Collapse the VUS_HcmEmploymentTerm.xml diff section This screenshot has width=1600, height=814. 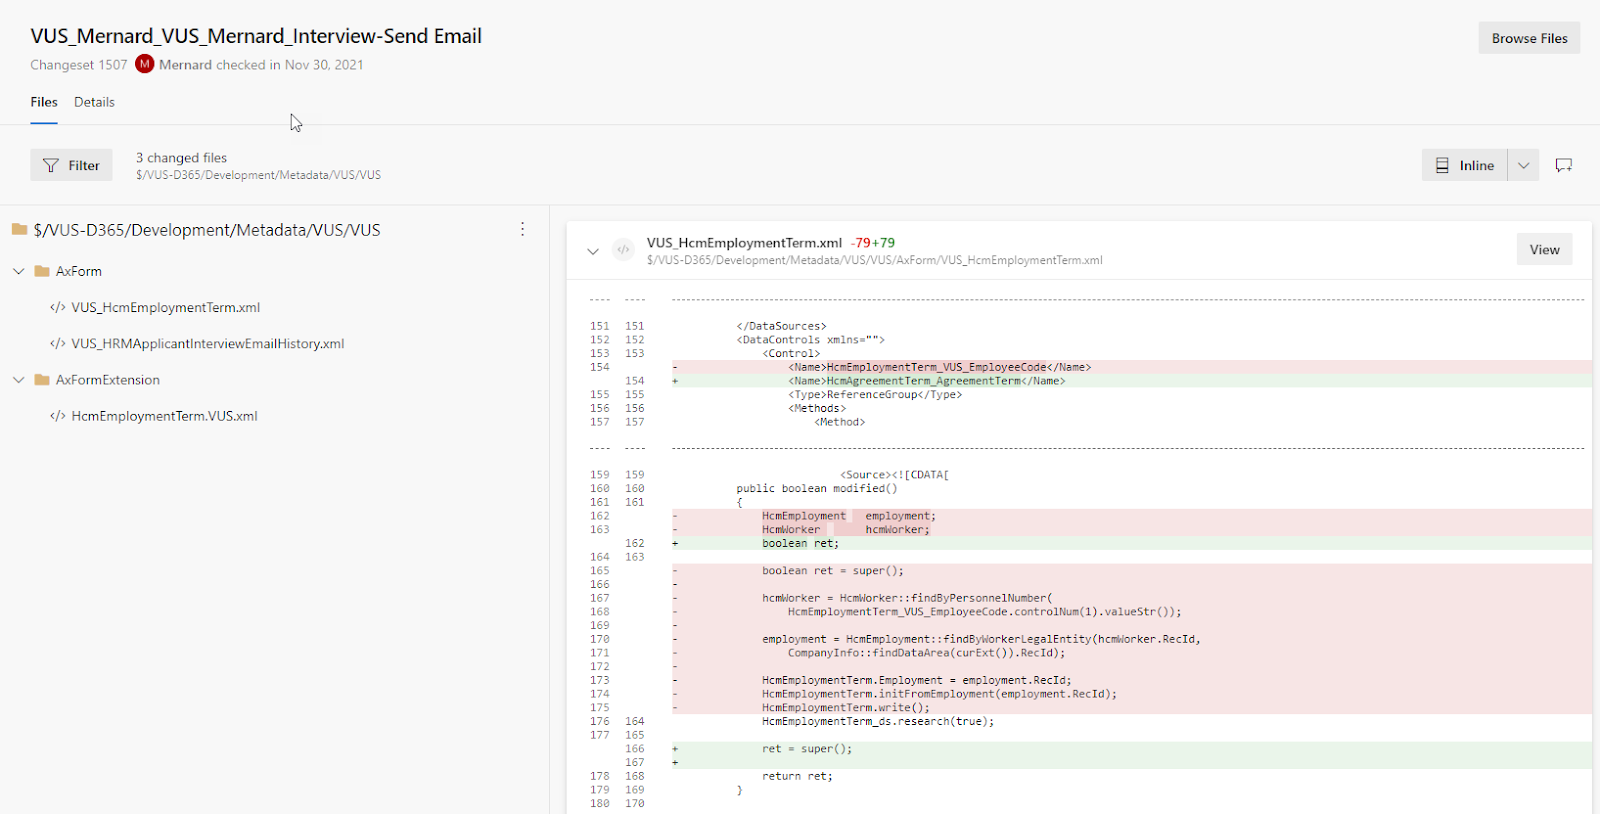point(593,251)
